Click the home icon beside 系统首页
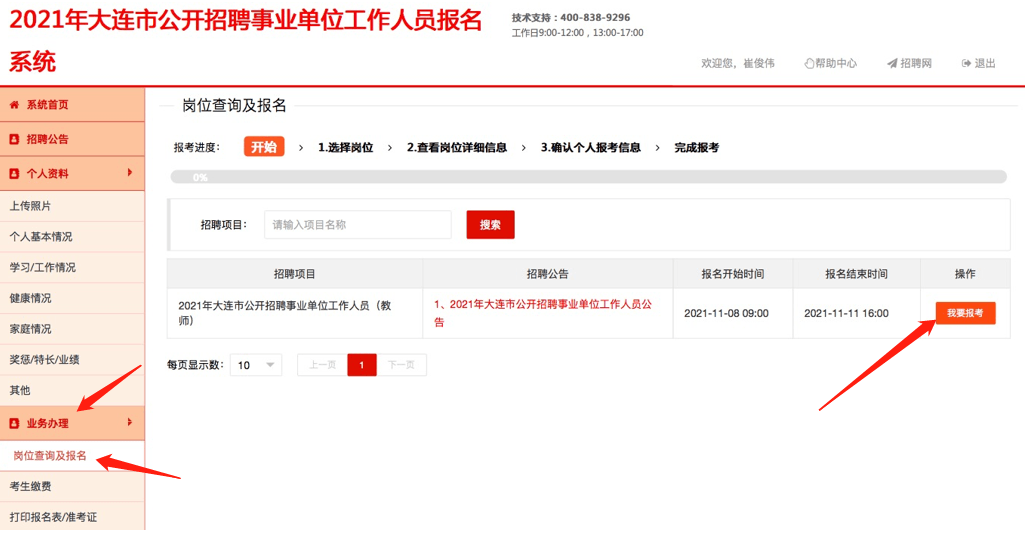 tap(15, 105)
